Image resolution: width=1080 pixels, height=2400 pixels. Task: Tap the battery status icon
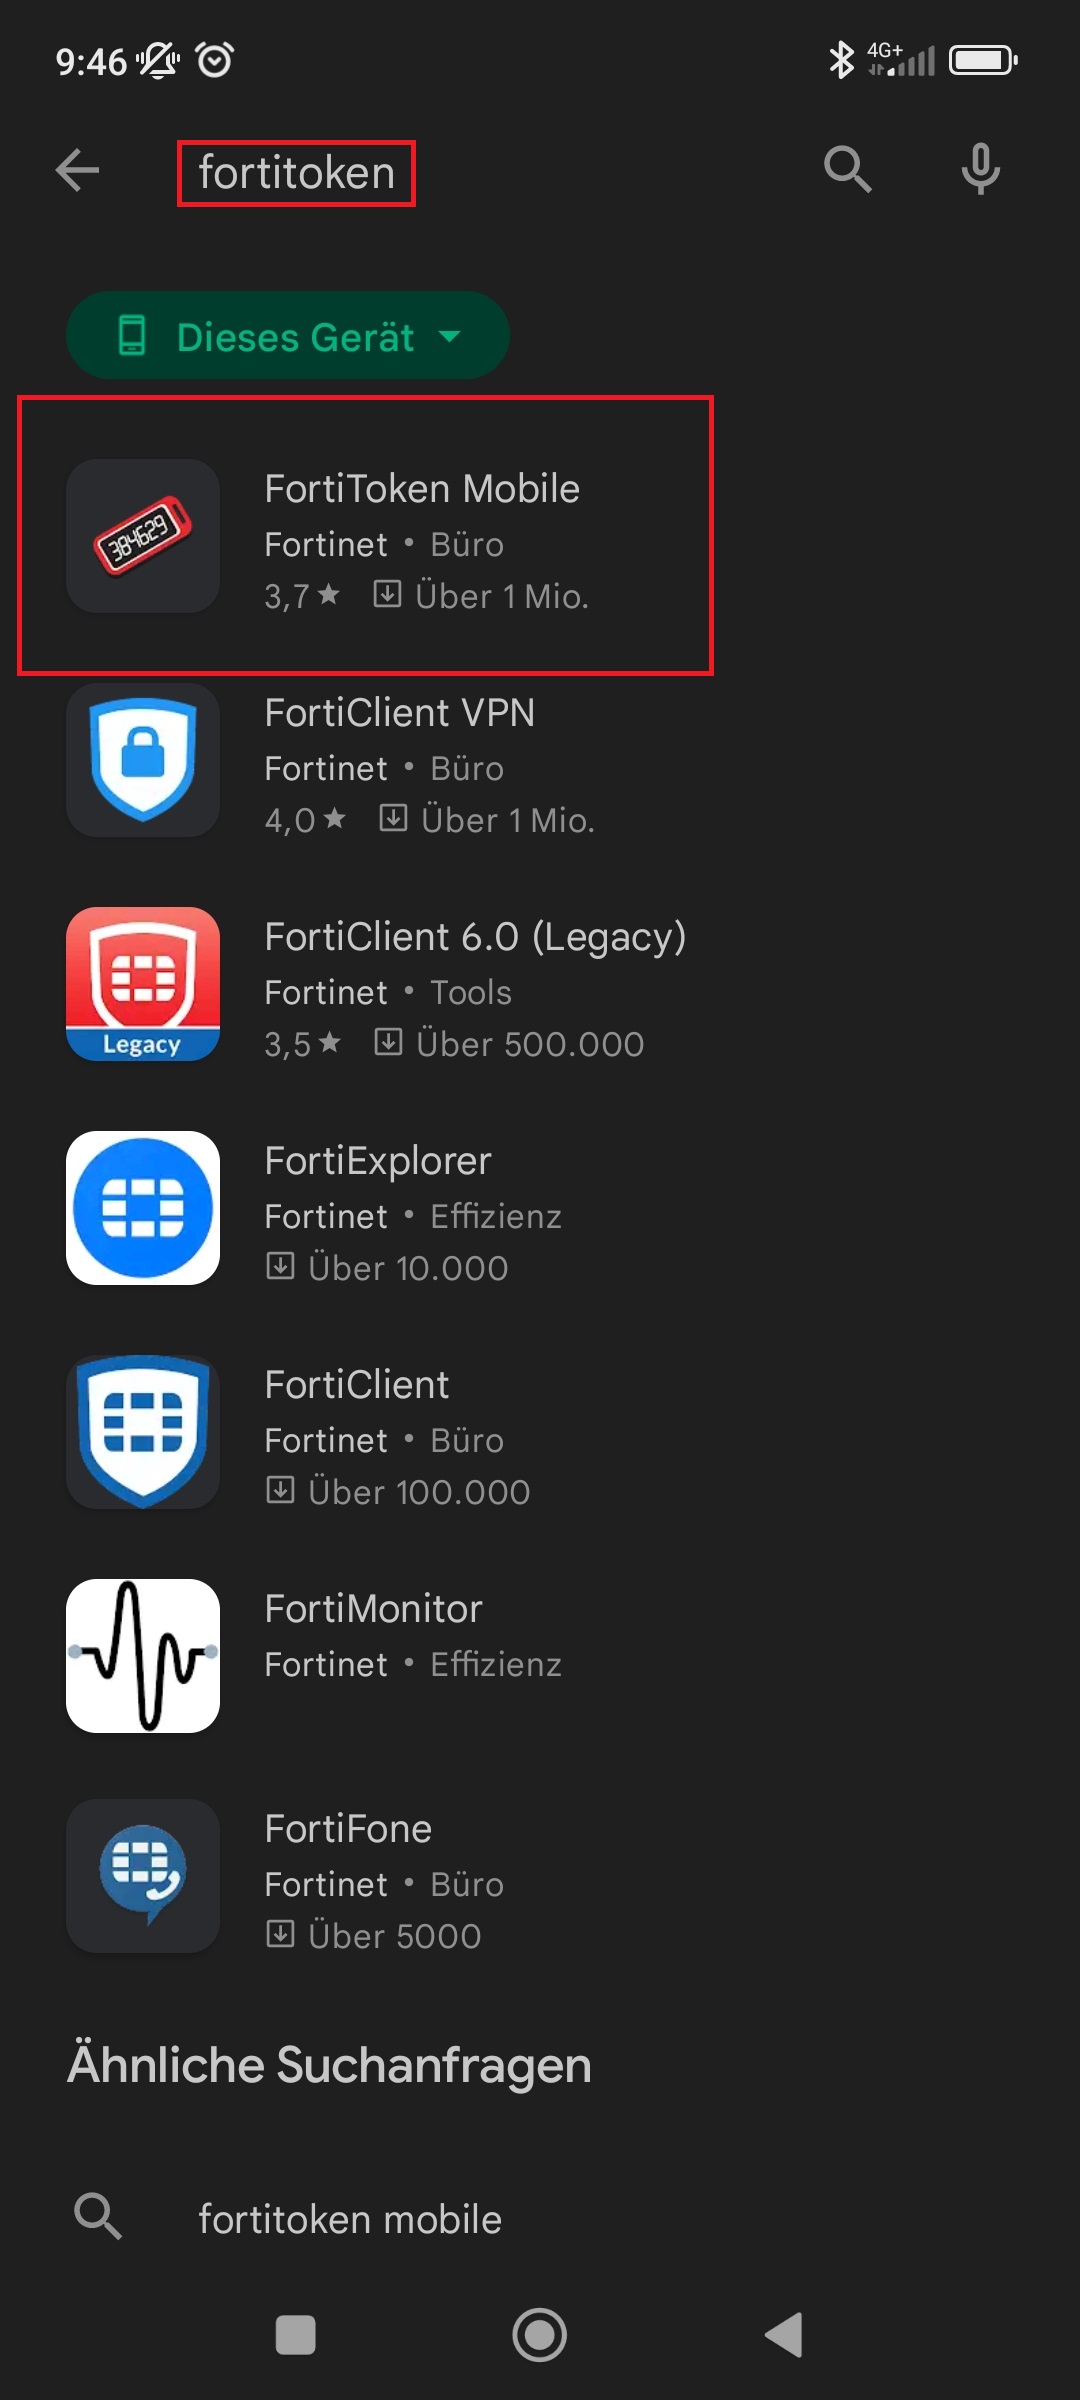click(982, 61)
